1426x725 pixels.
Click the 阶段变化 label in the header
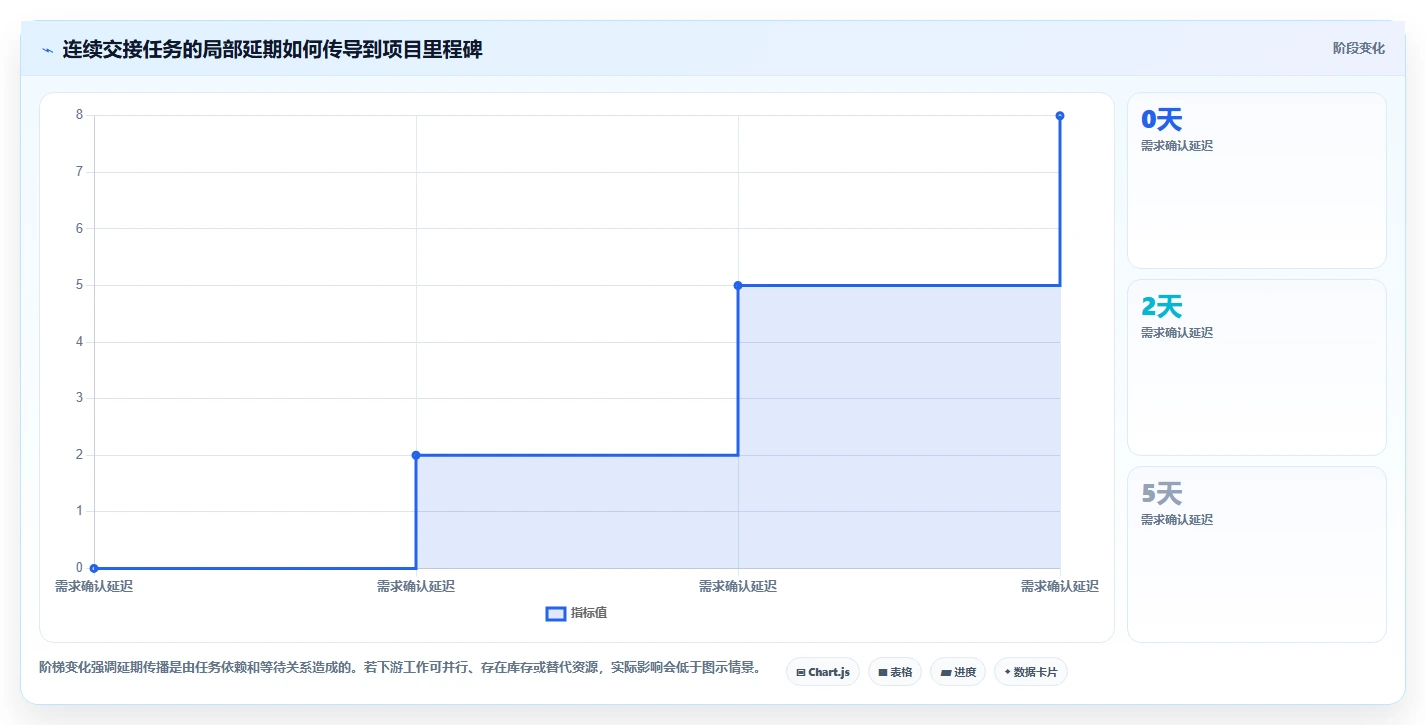point(1359,48)
